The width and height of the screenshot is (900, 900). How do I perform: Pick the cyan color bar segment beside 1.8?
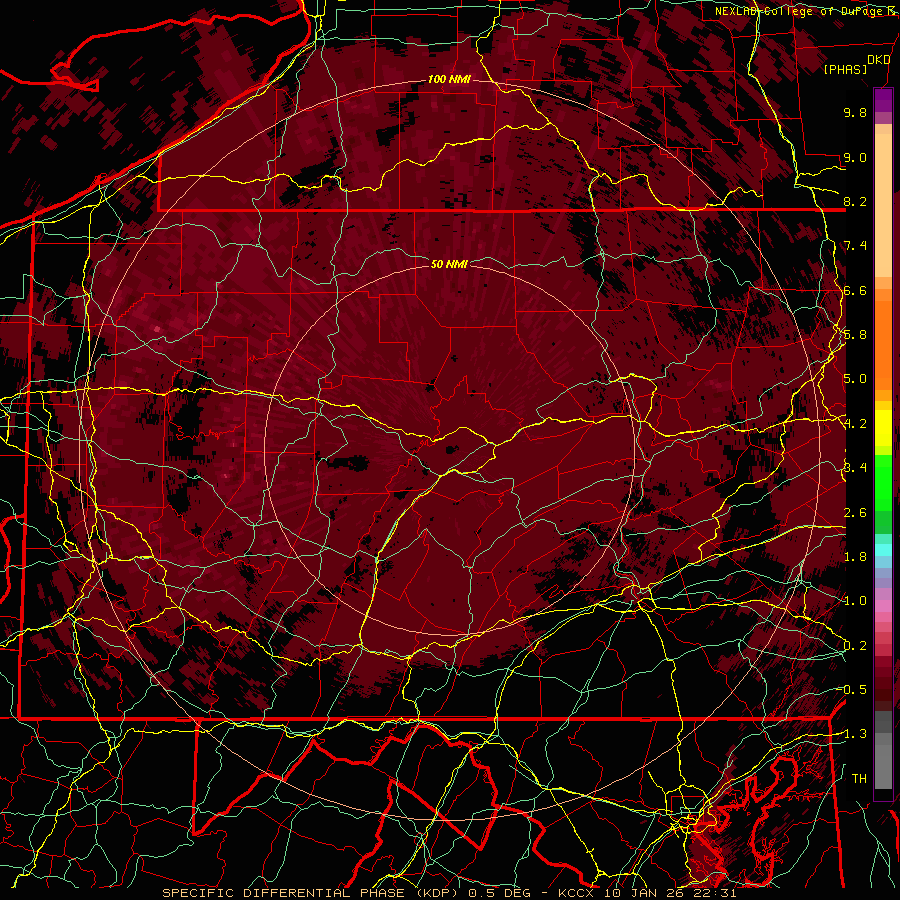tap(883, 550)
